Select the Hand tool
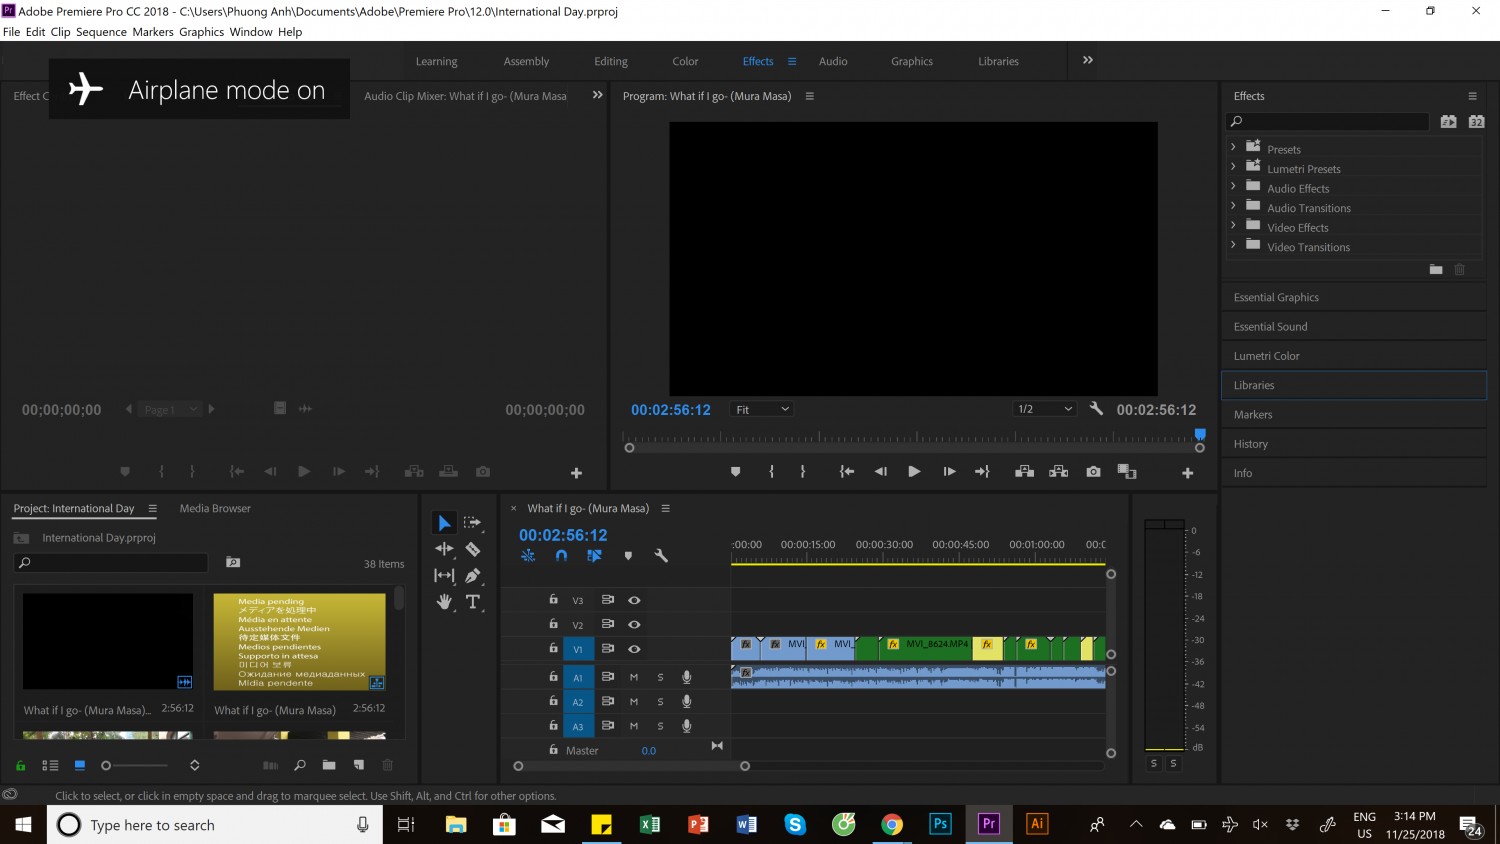This screenshot has width=1500, height=844. (444, 602)
